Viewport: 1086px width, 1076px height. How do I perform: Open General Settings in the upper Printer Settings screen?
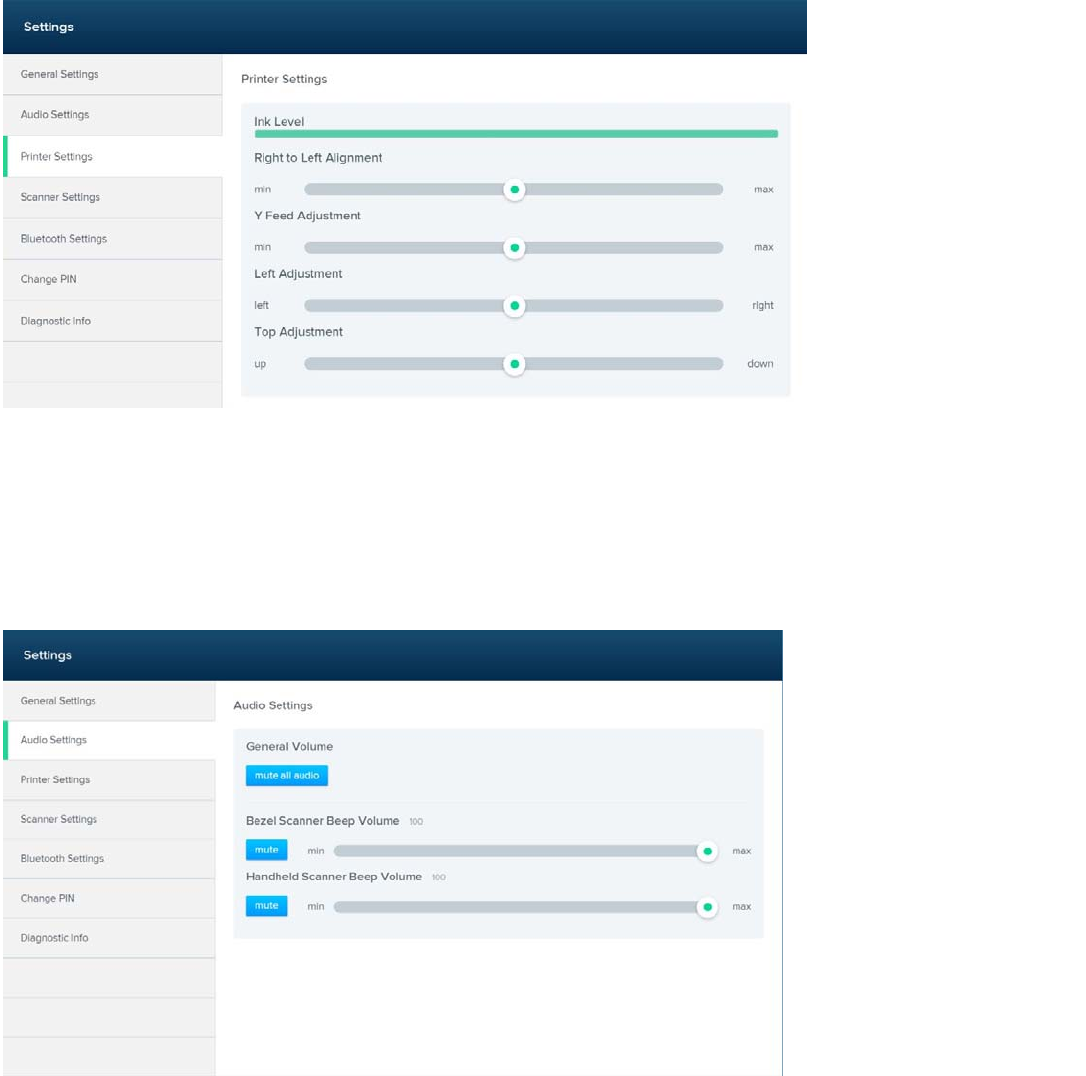coord(113,74)
